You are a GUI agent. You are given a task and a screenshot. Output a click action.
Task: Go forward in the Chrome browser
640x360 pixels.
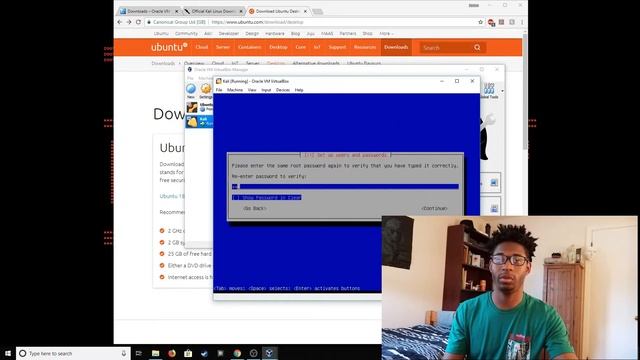[x=129, y=22]
